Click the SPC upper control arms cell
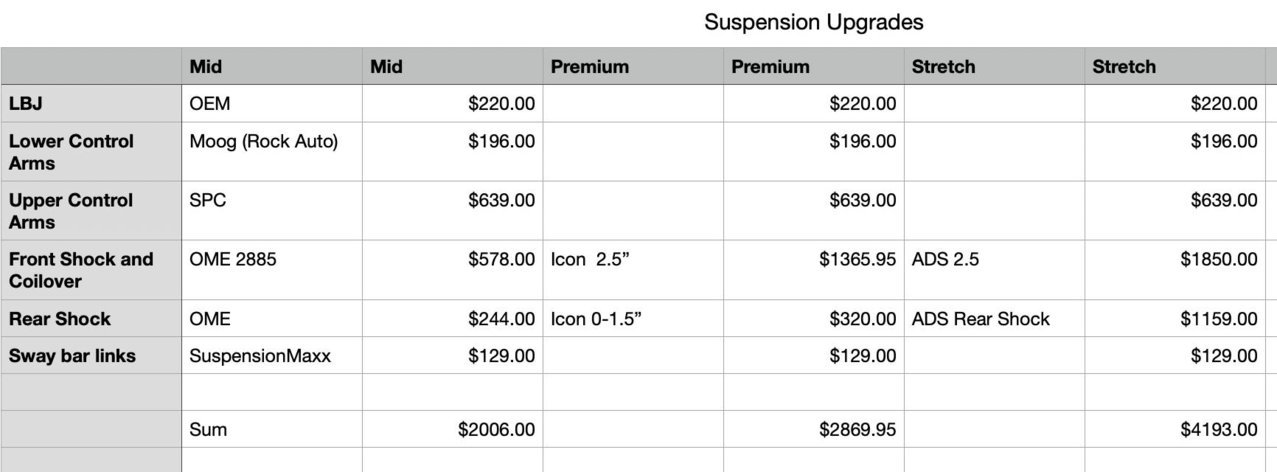 pyautogui.click(x=271, y=210)
